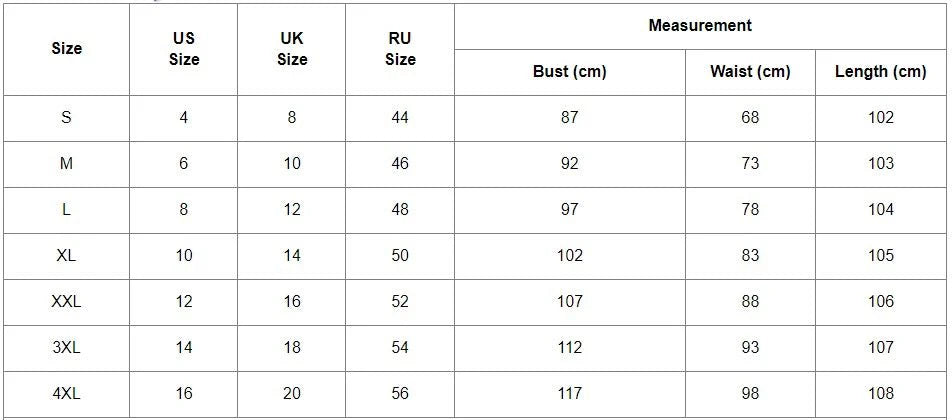Click the Measurement header
The width and height of the screenshot is (952, 420).
tap(700, 26)
